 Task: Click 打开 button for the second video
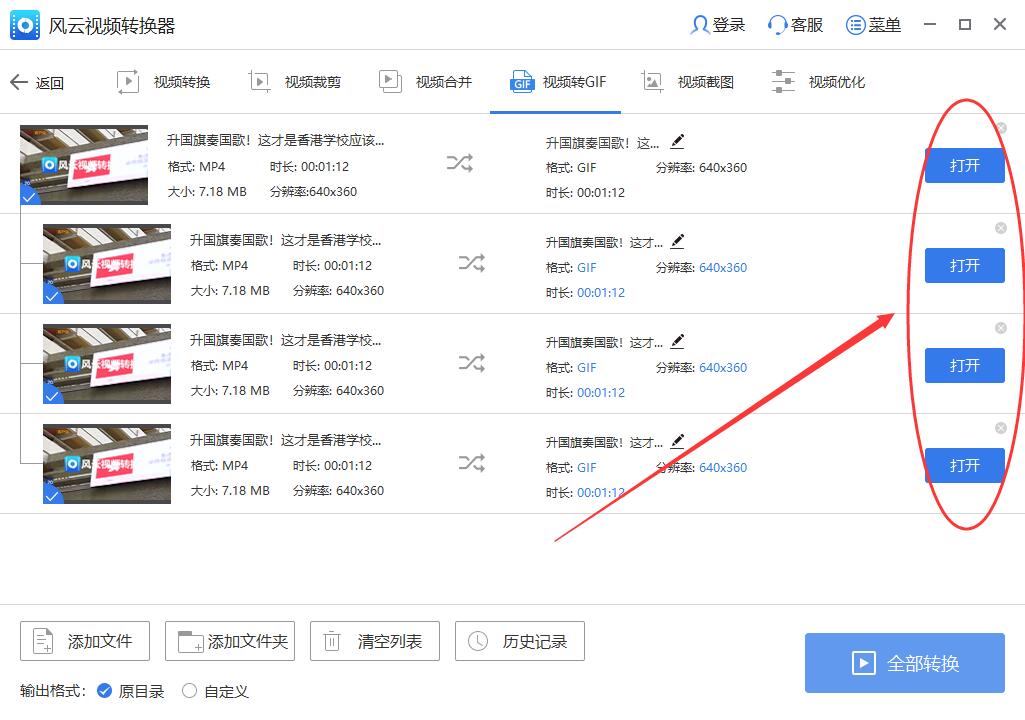click(x=964, y=266)
